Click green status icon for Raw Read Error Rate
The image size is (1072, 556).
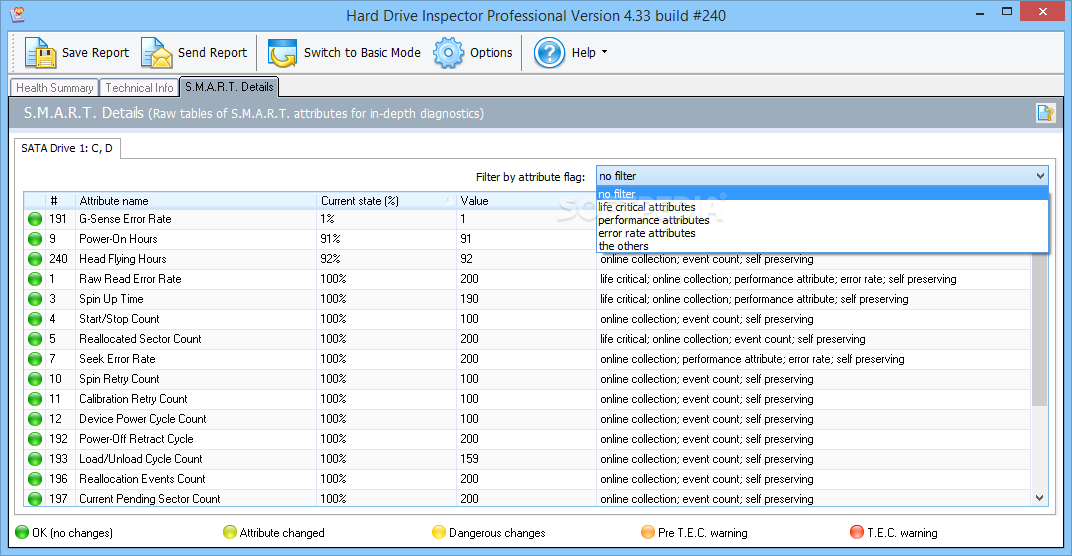[35, 279]
